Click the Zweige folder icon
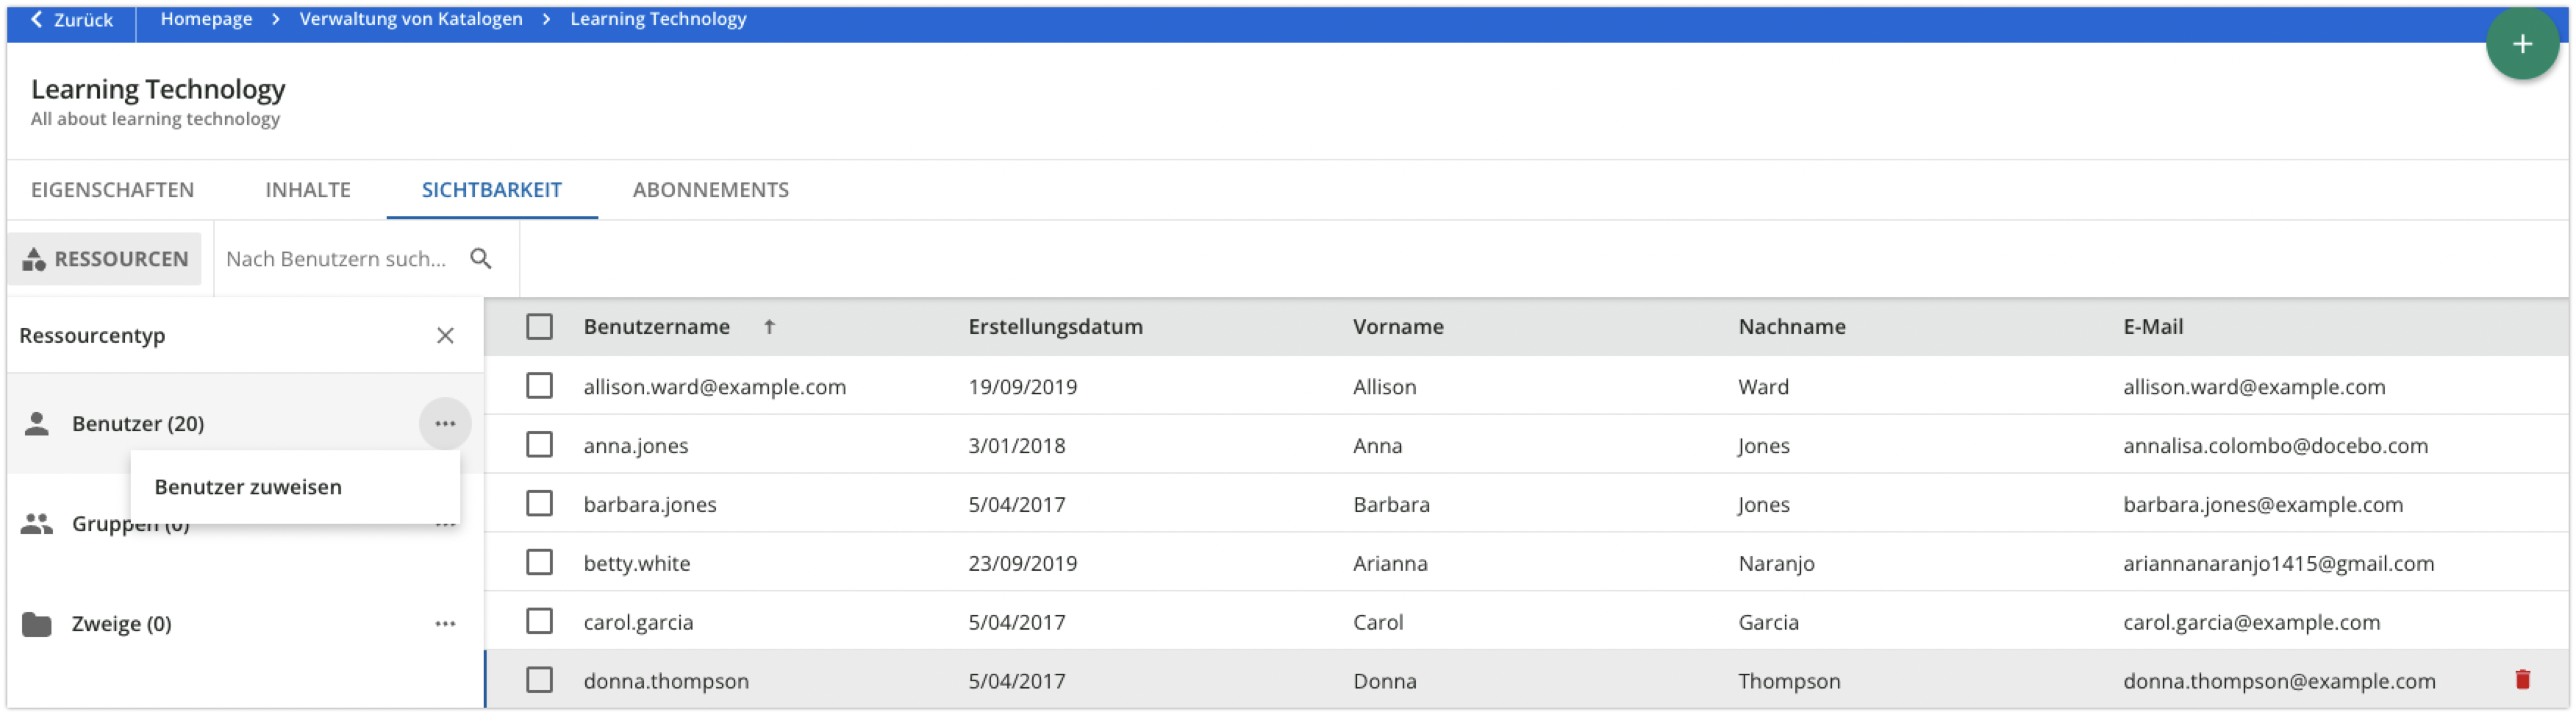 [x=37, y=624]
